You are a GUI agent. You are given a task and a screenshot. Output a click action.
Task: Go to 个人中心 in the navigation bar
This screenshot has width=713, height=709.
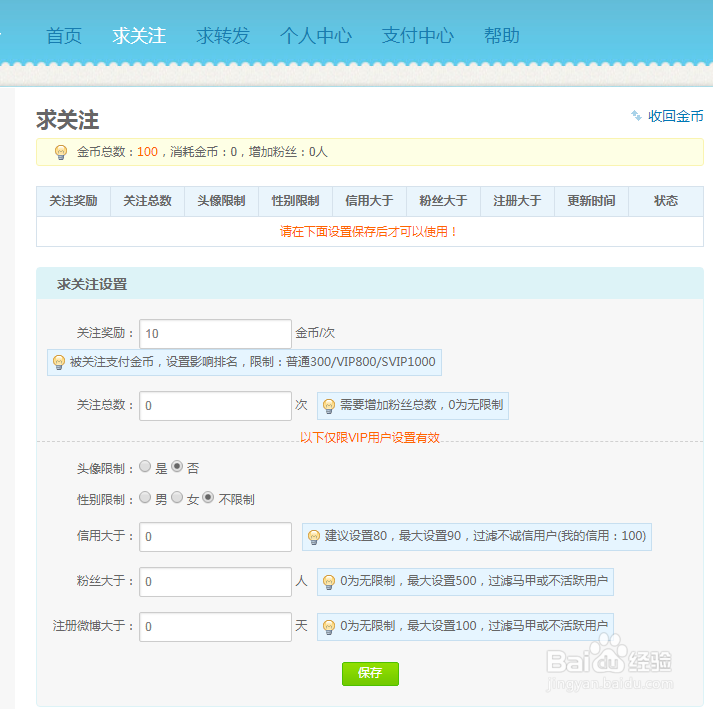316,36
